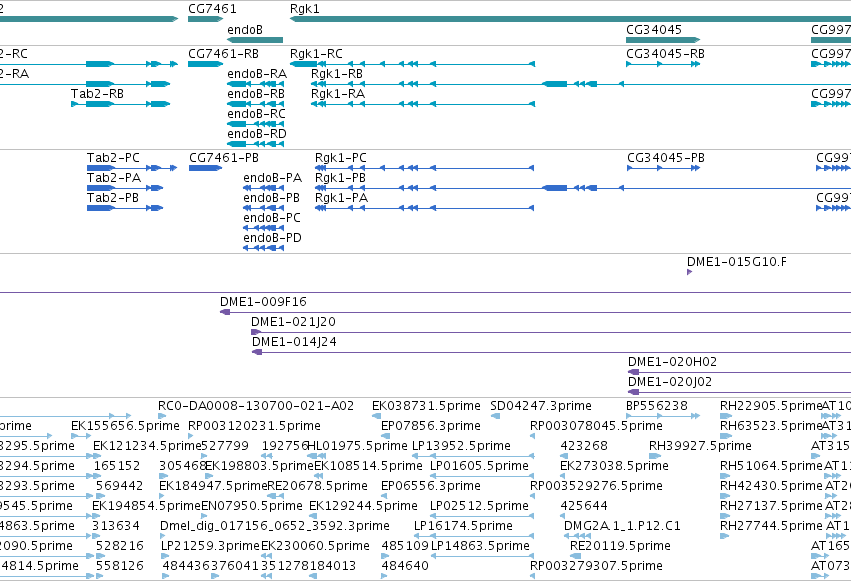Click the endoB gene bar
Viewport: 851px width, 581px height.
tap(255, 40)
